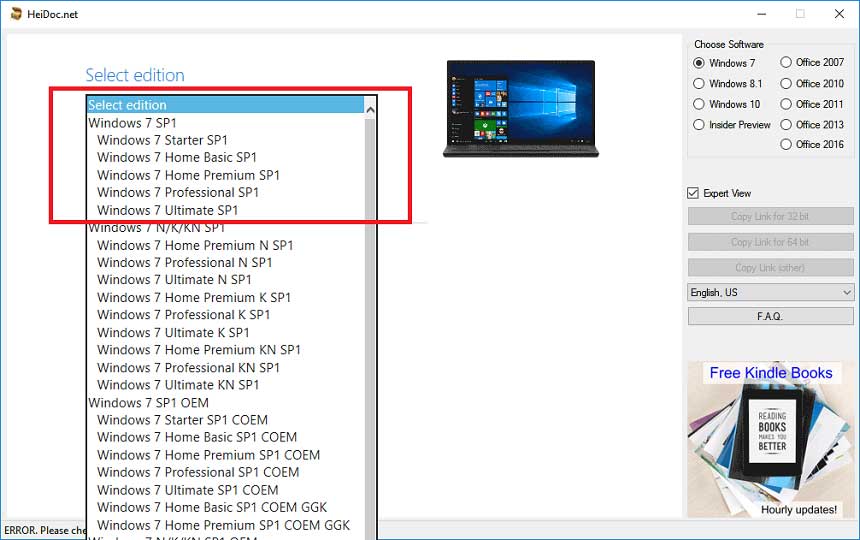Pick the Office 2011 radio button

tap(786, 104)
